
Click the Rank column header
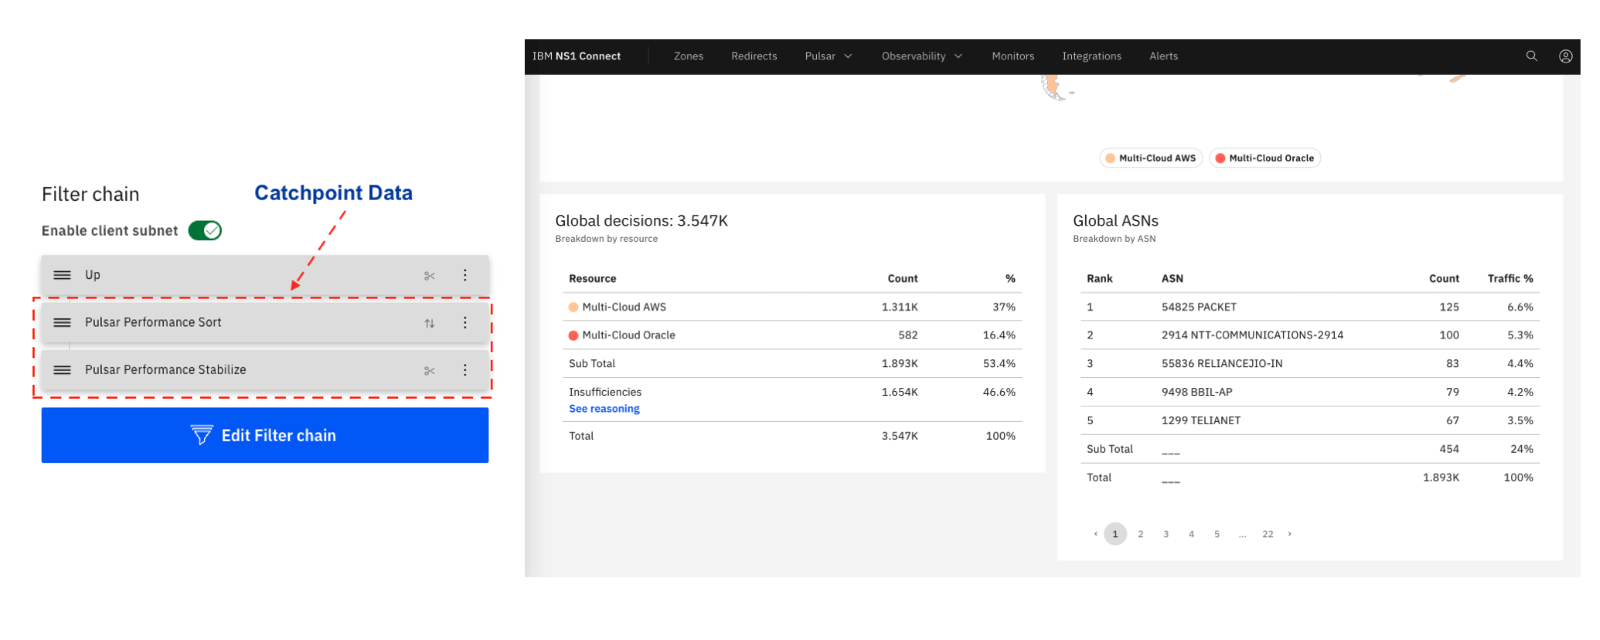pyautogui.click(x=1100, y=279)
